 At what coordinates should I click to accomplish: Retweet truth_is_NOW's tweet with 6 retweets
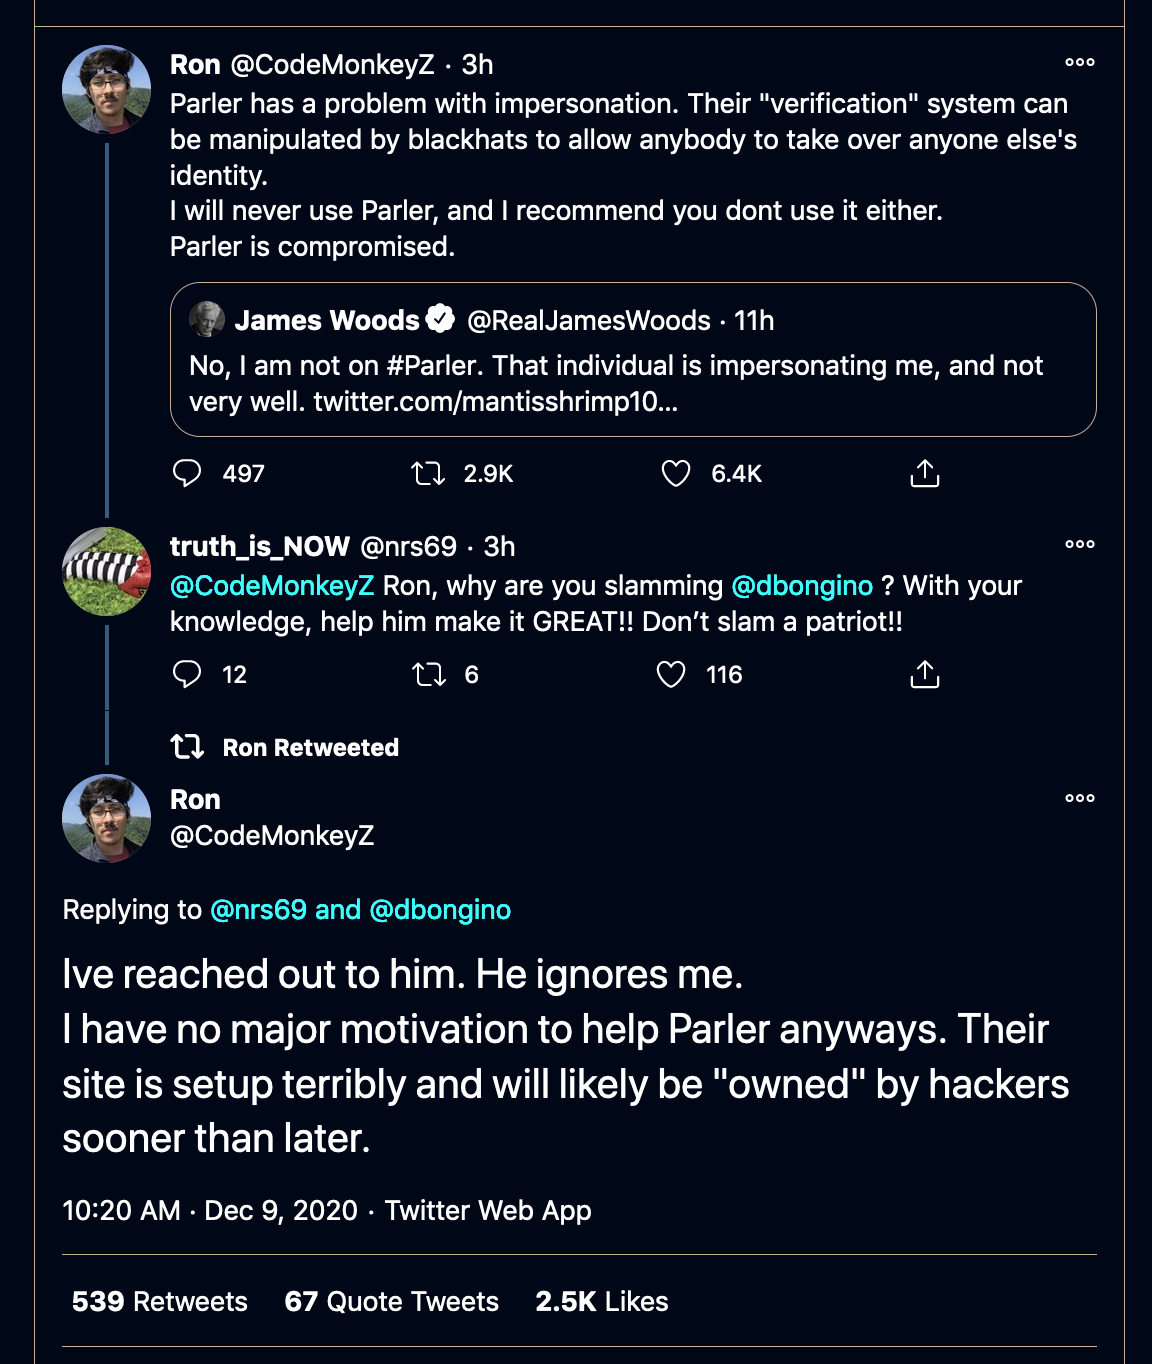428,674
